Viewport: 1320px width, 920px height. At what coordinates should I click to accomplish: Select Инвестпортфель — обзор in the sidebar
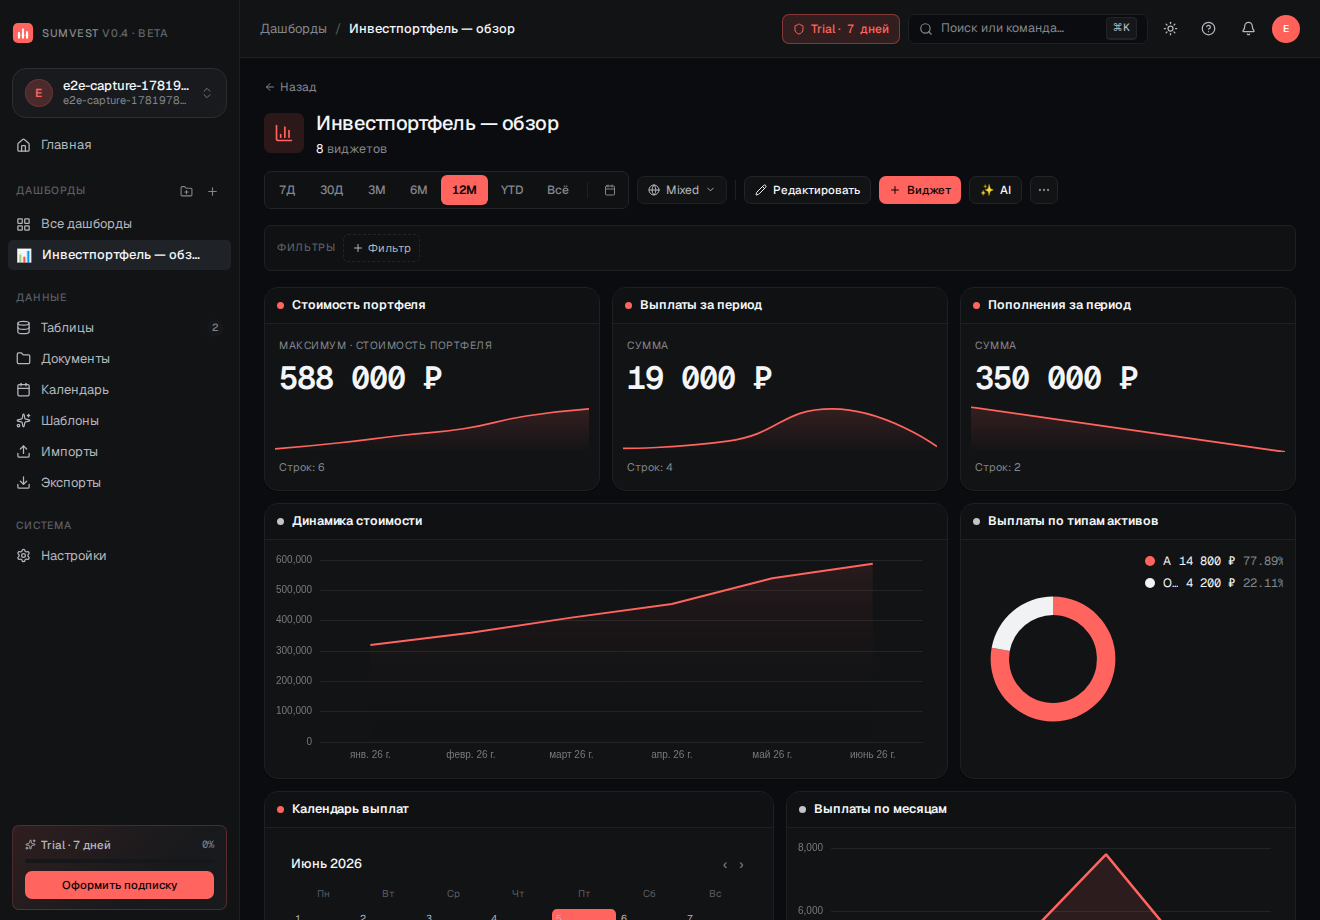(119, 255)
